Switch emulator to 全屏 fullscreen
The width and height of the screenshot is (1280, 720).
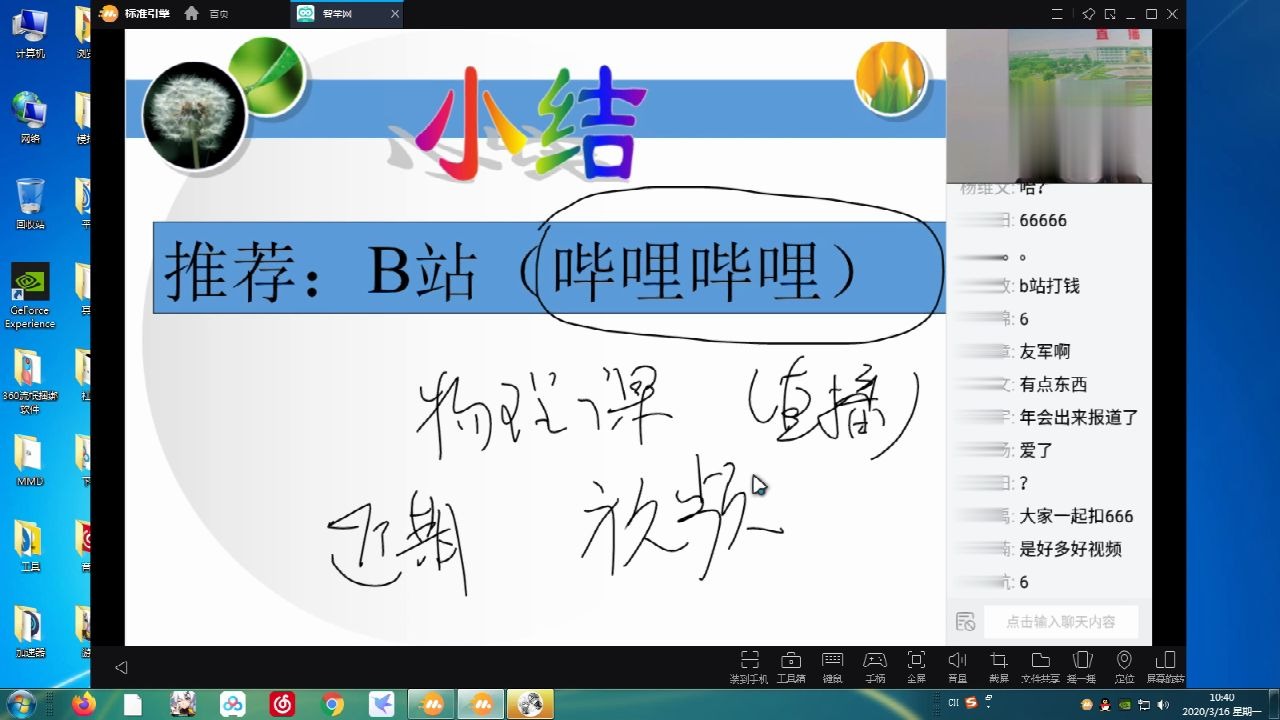point(916,666)
